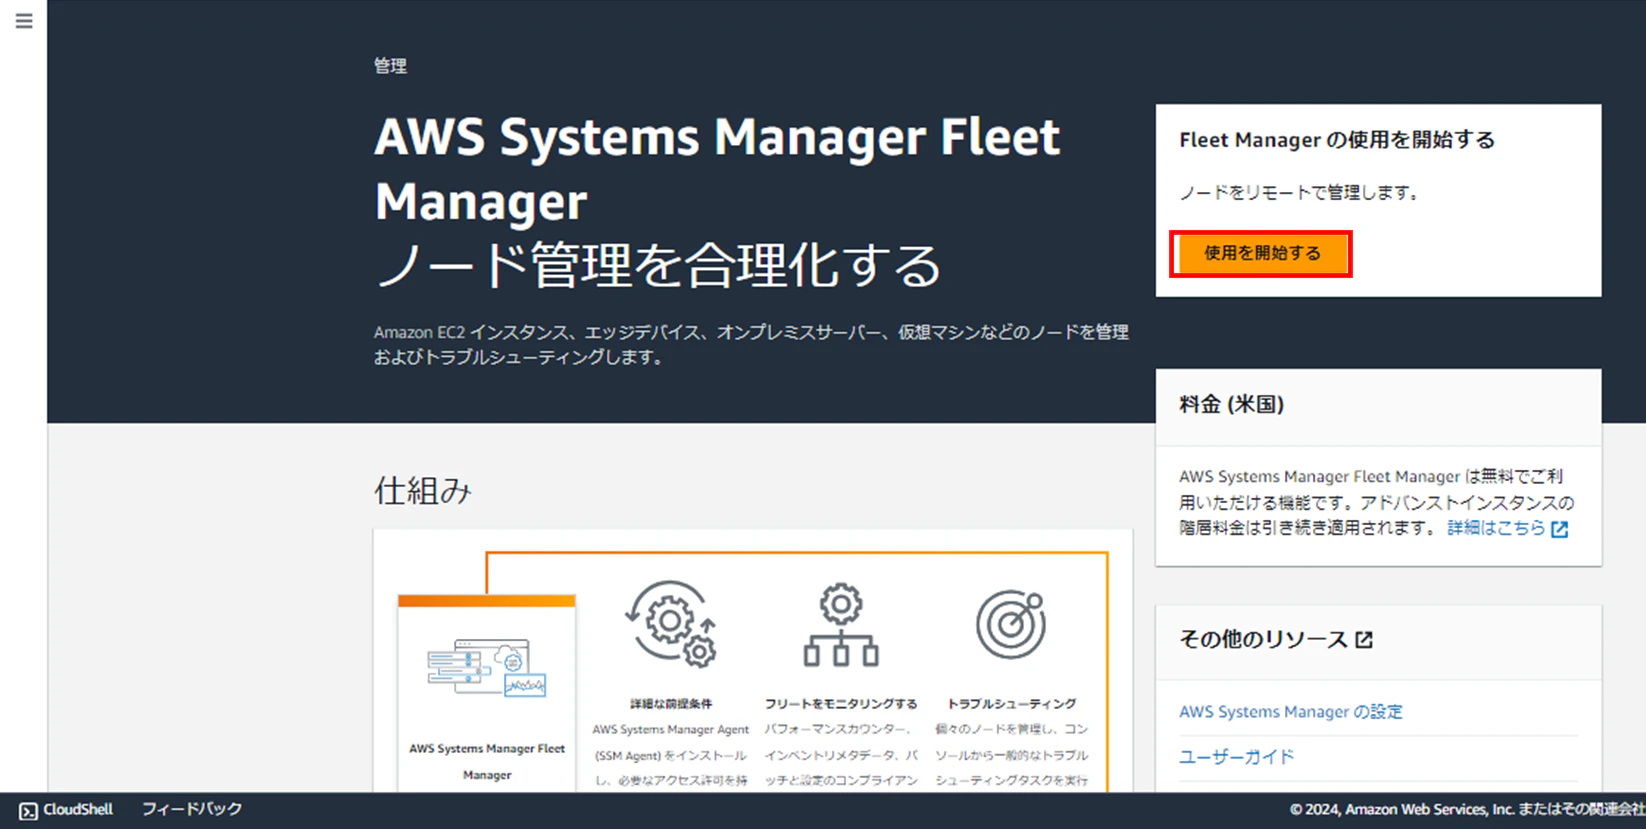The height and width of the screenshot is (829, 1646).
Task: Launch CloudShell from the footer
Action: coord(66,810)
